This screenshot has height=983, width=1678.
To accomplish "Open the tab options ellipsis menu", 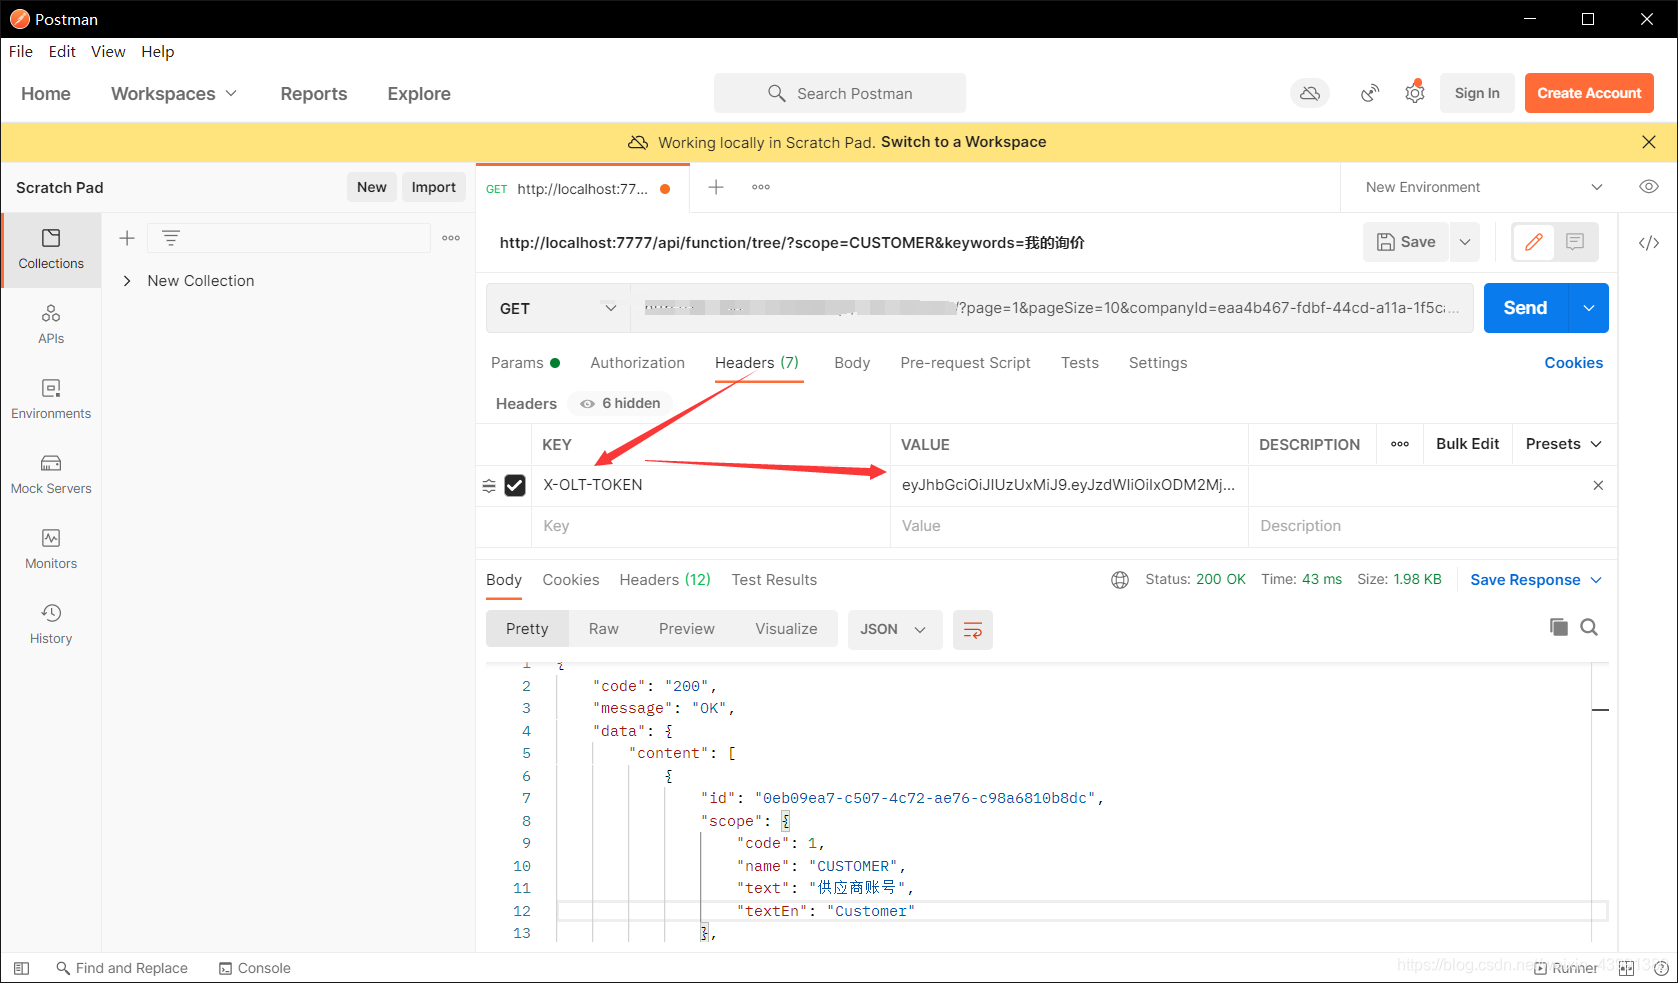I will tap(761, 187).
